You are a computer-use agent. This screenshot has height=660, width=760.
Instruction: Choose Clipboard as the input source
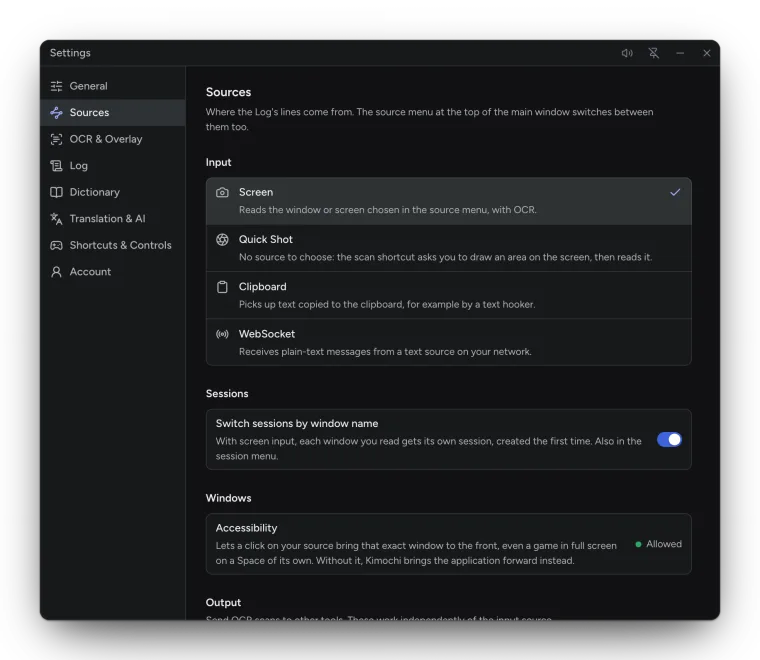tap(449, 295)
